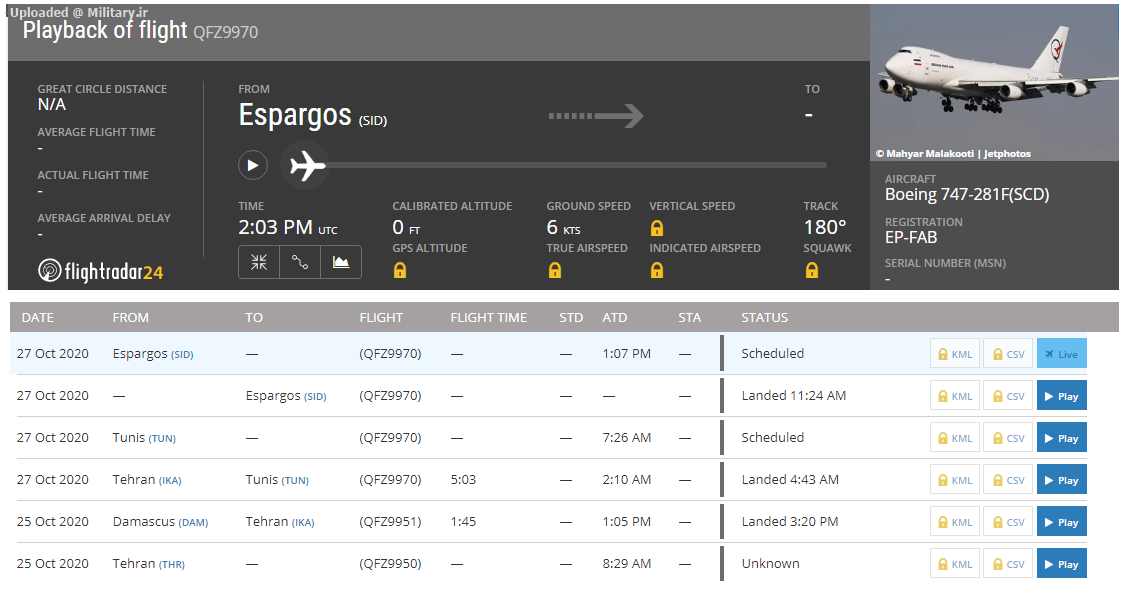1121x603 pixels.
Task: Click the center-on-aircraft arrows icon
Action: (259, 262)
